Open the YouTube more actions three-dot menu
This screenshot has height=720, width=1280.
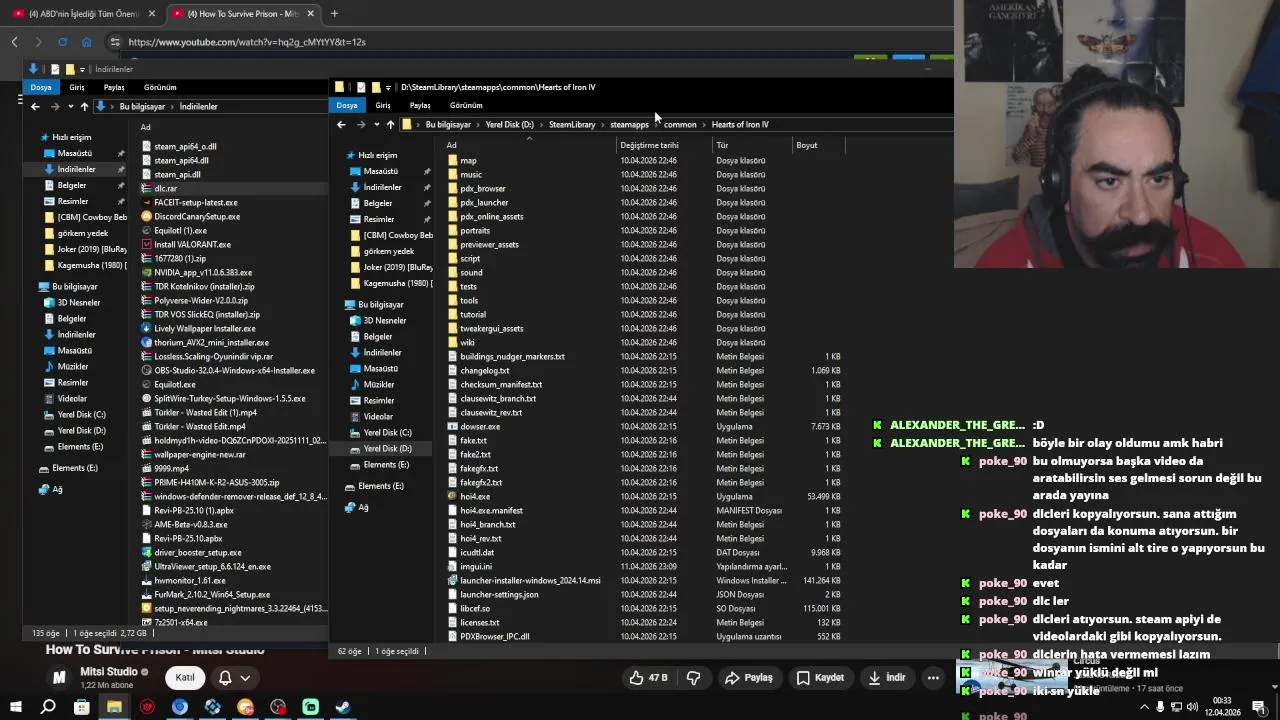(933, 677)
